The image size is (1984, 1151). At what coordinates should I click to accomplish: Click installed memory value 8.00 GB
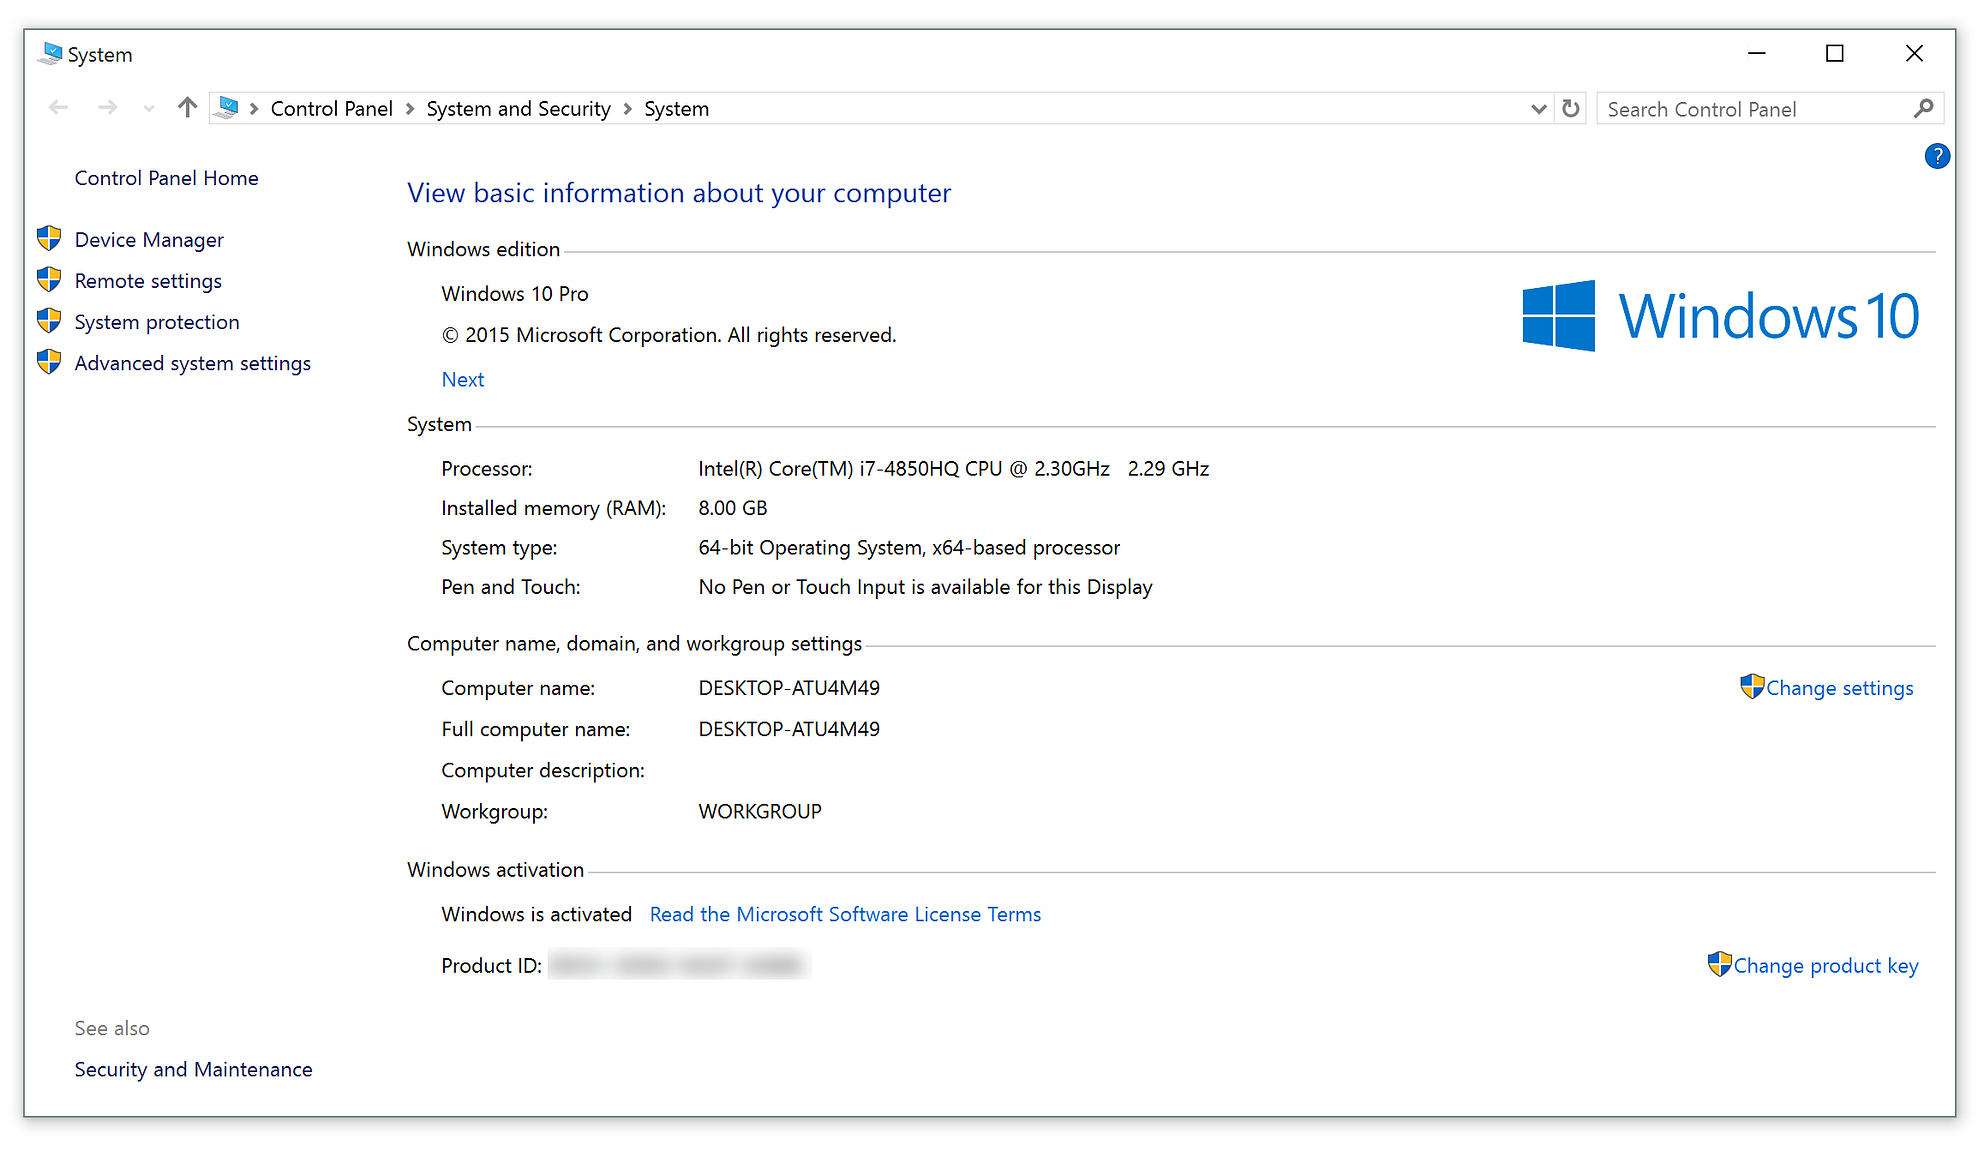pos(733,508)
